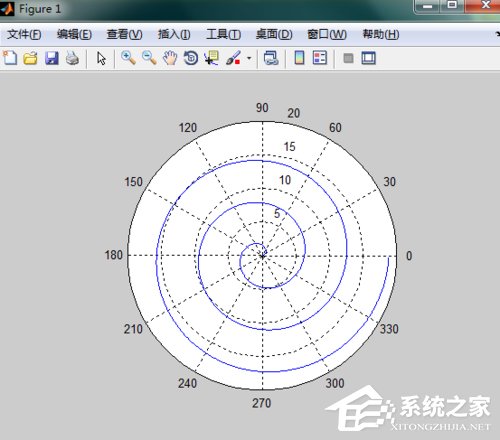Click the center origin of the polar plot
The width and height of the screenshot is (500, 440).
click(262, 256)
